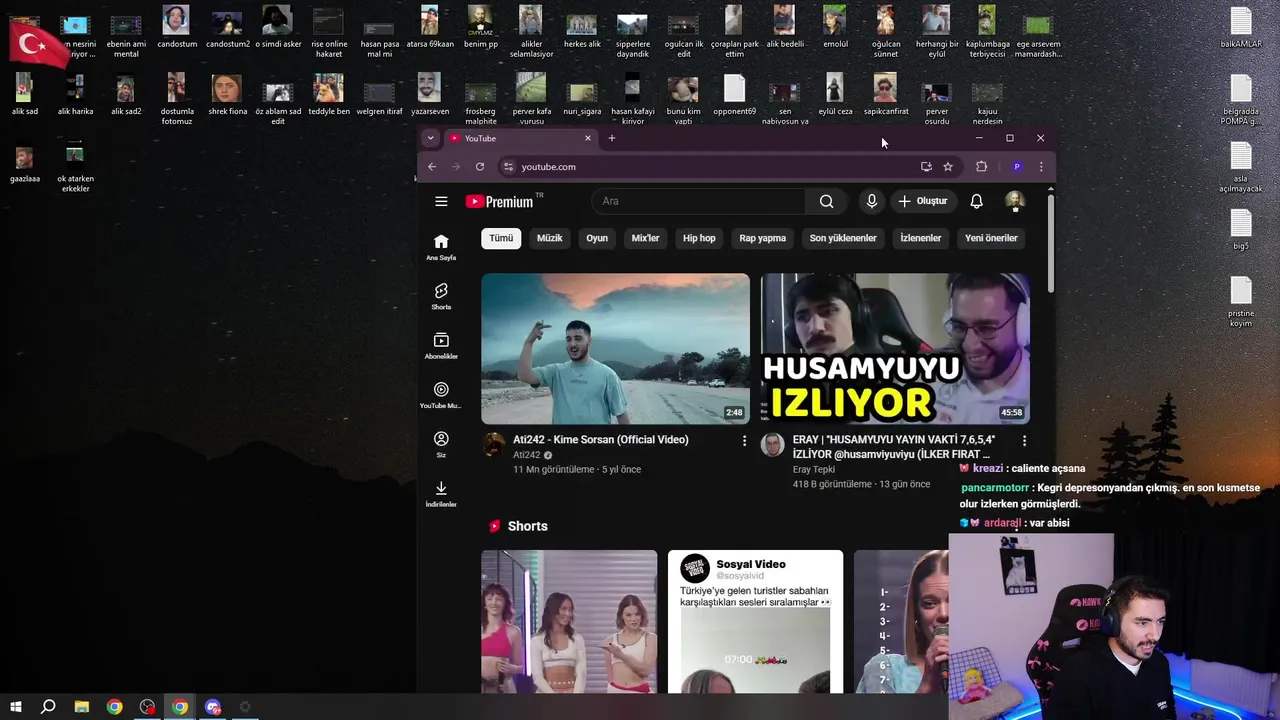Select the Tümü filter chip
The width and height of the screenshot is (1280, 720).
tap(501, 238)
